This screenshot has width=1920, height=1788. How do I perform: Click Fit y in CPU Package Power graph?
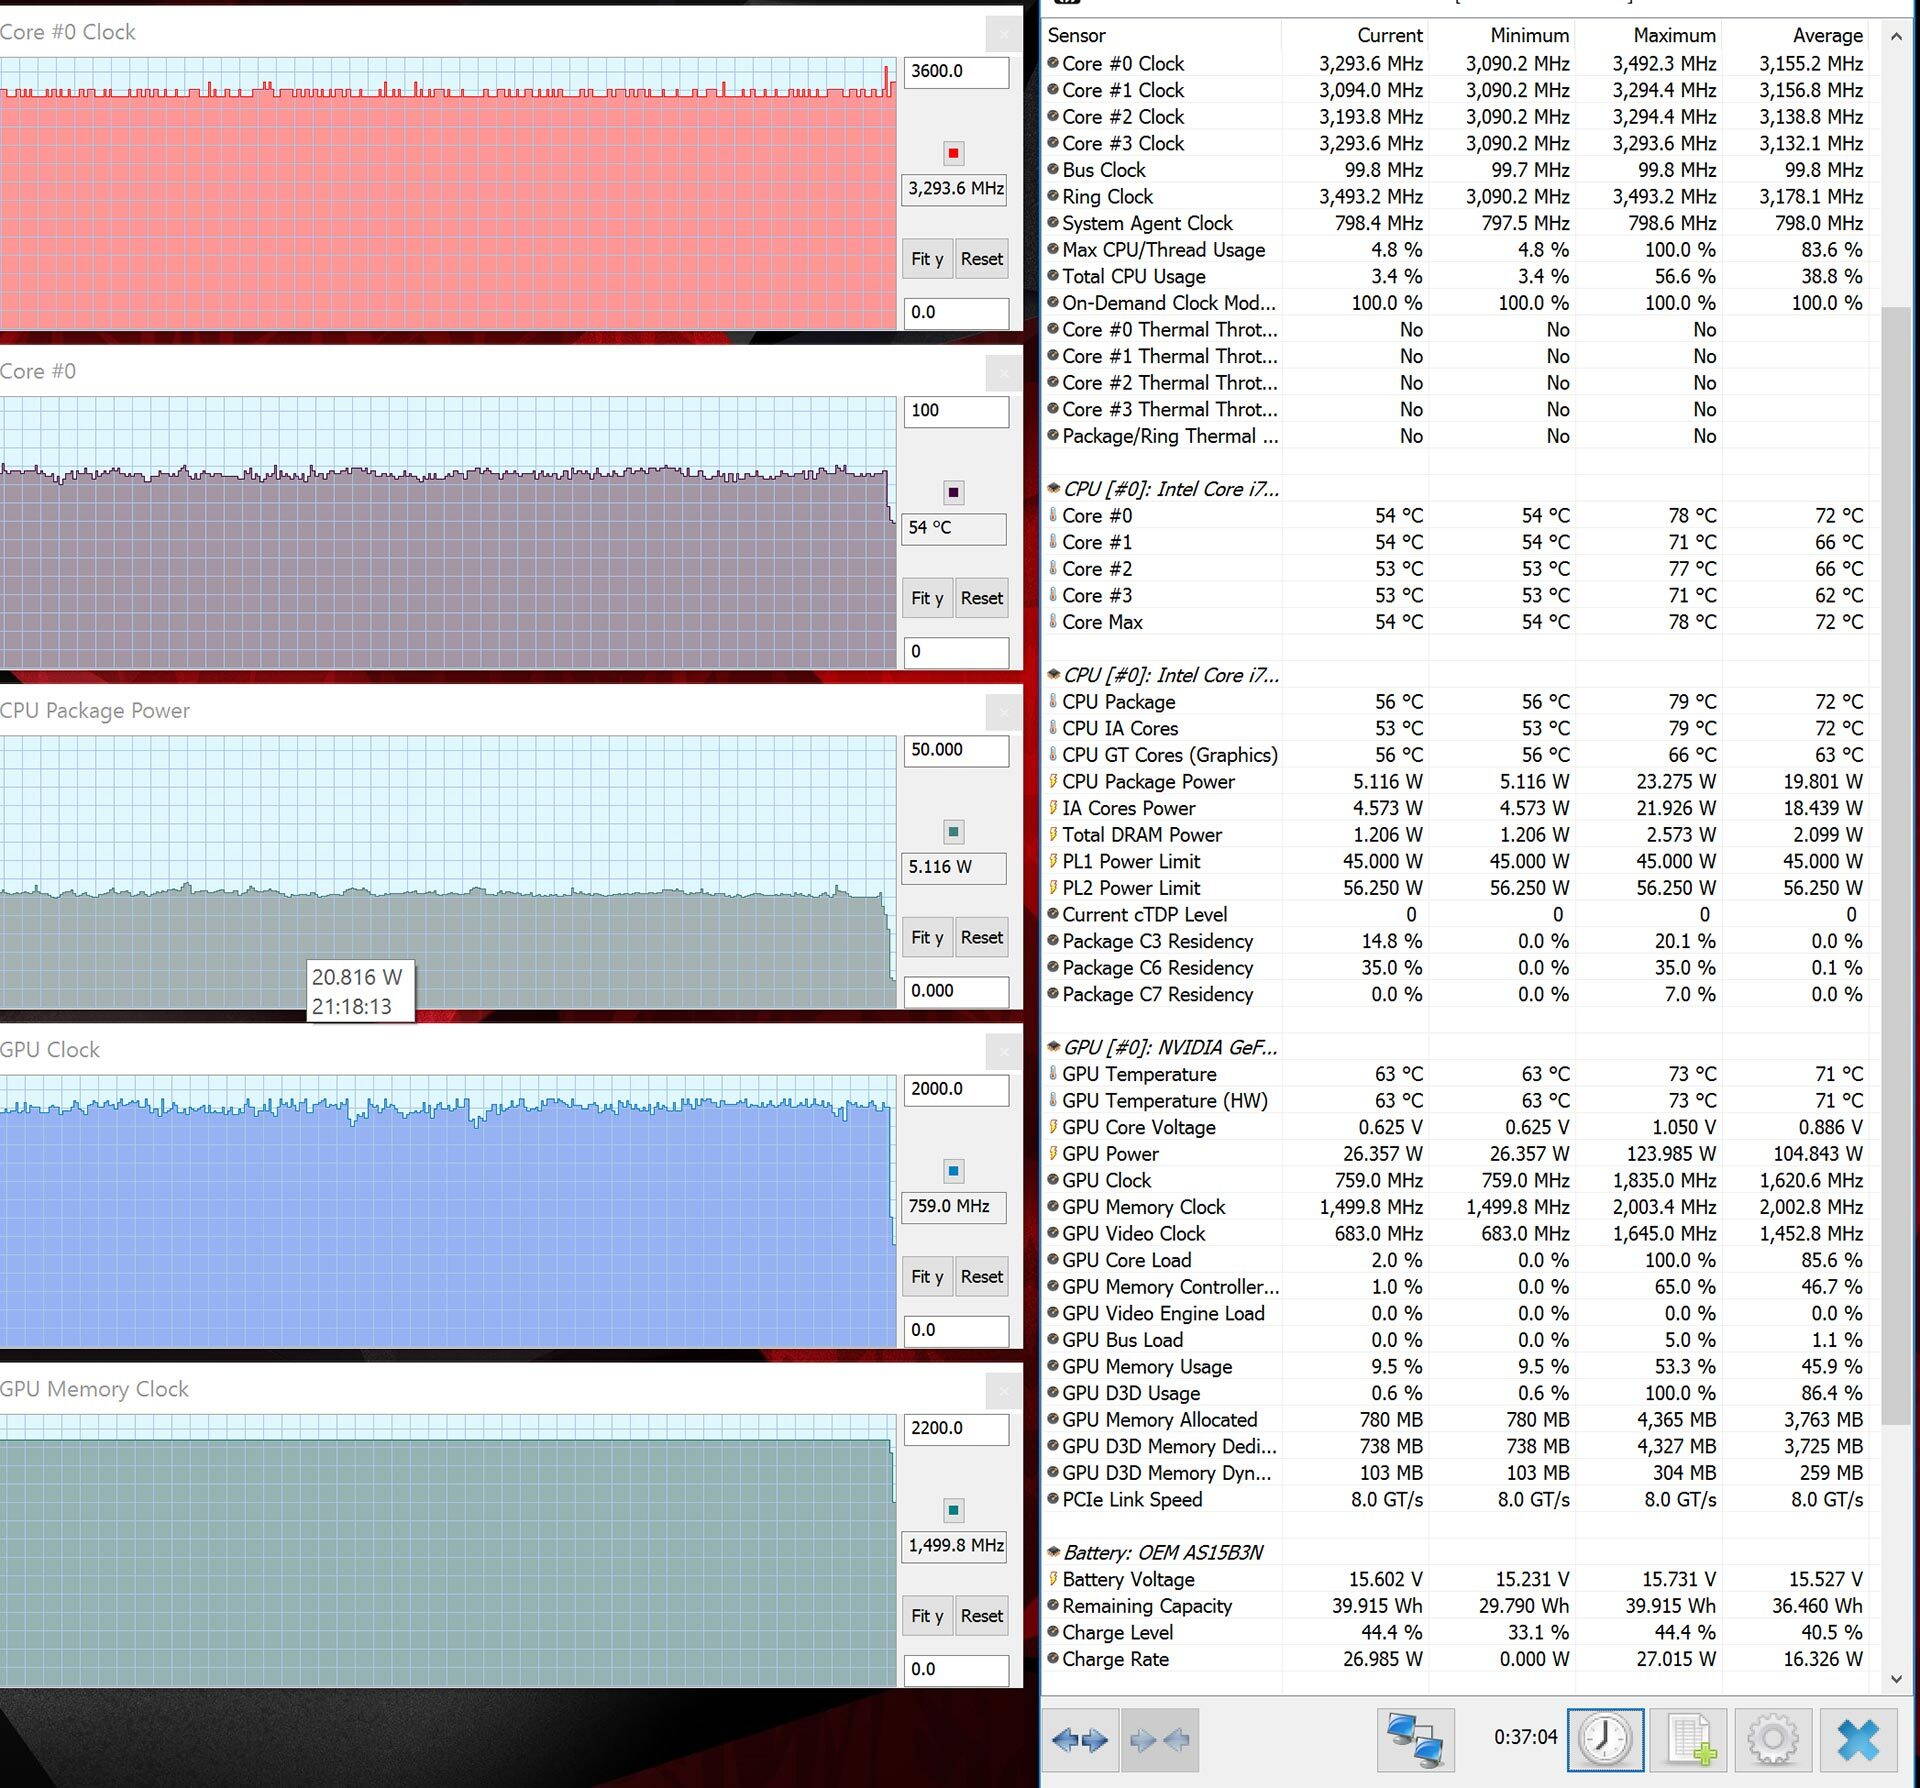(927, 937)
